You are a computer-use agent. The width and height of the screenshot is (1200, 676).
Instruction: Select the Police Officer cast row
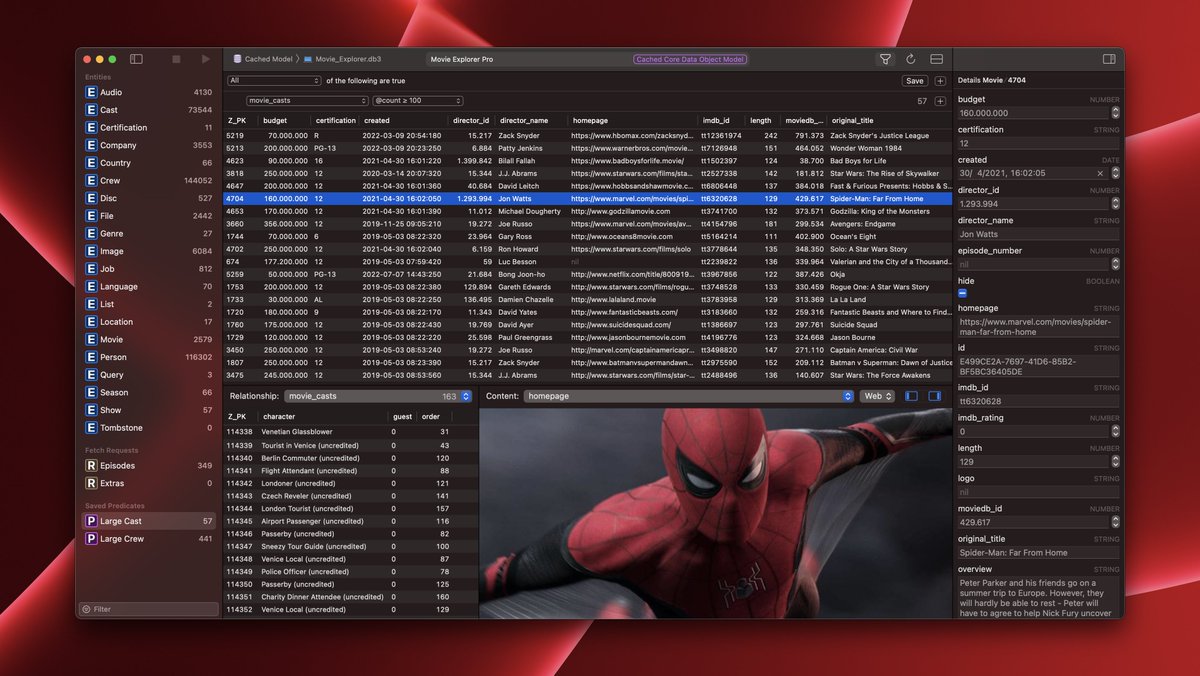coord(350,571)
